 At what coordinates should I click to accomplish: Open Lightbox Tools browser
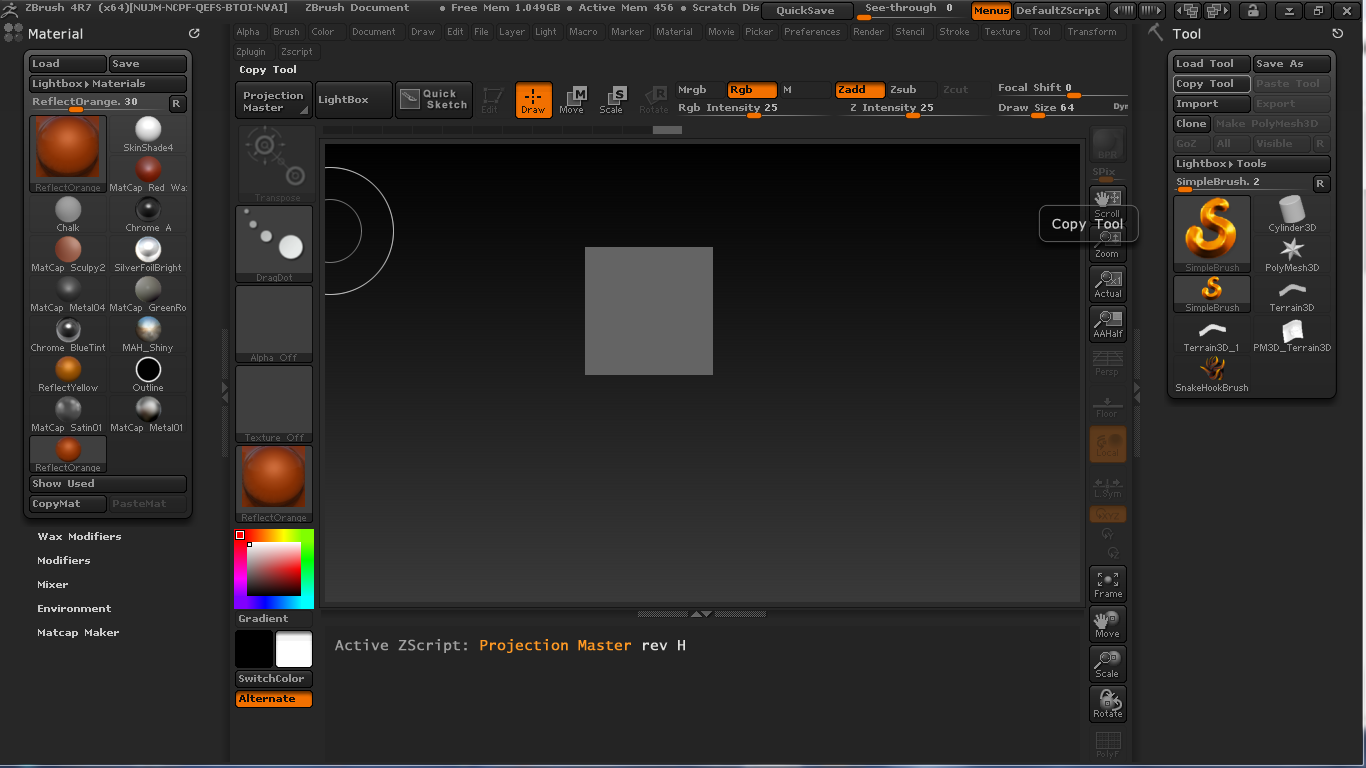pos(1252,164)
